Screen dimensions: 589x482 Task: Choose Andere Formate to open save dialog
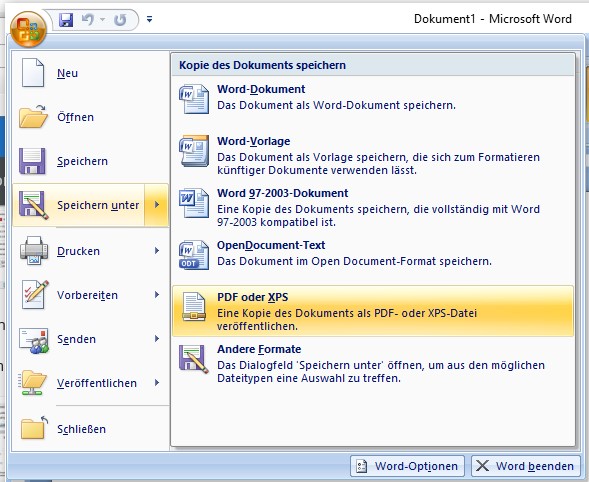(x=373, y=364)
